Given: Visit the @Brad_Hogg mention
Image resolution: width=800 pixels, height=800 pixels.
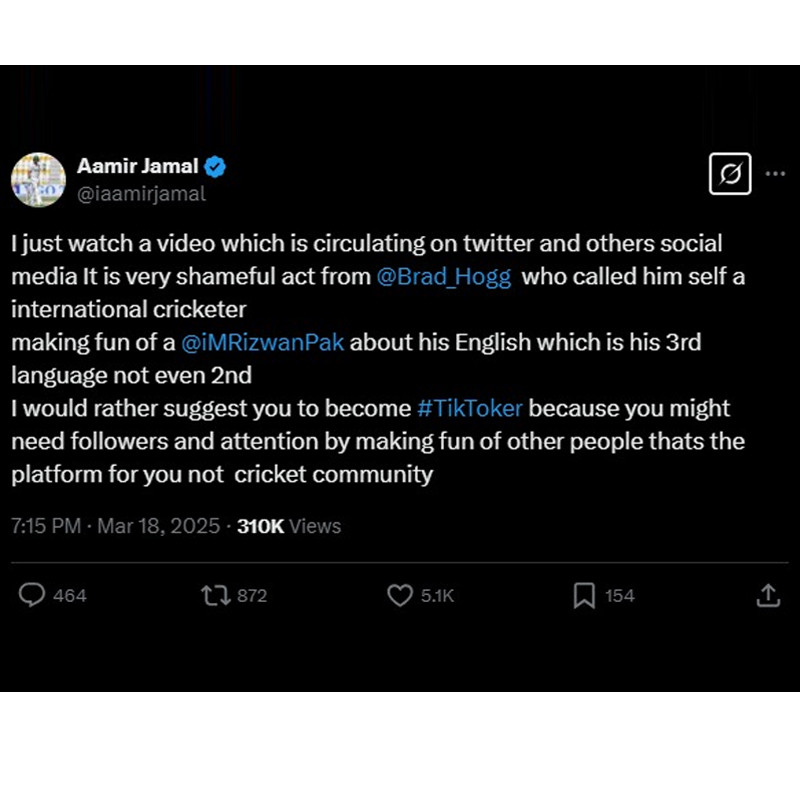Looking at the screenshot, I should pyautogui.click(x=444, y=277).
